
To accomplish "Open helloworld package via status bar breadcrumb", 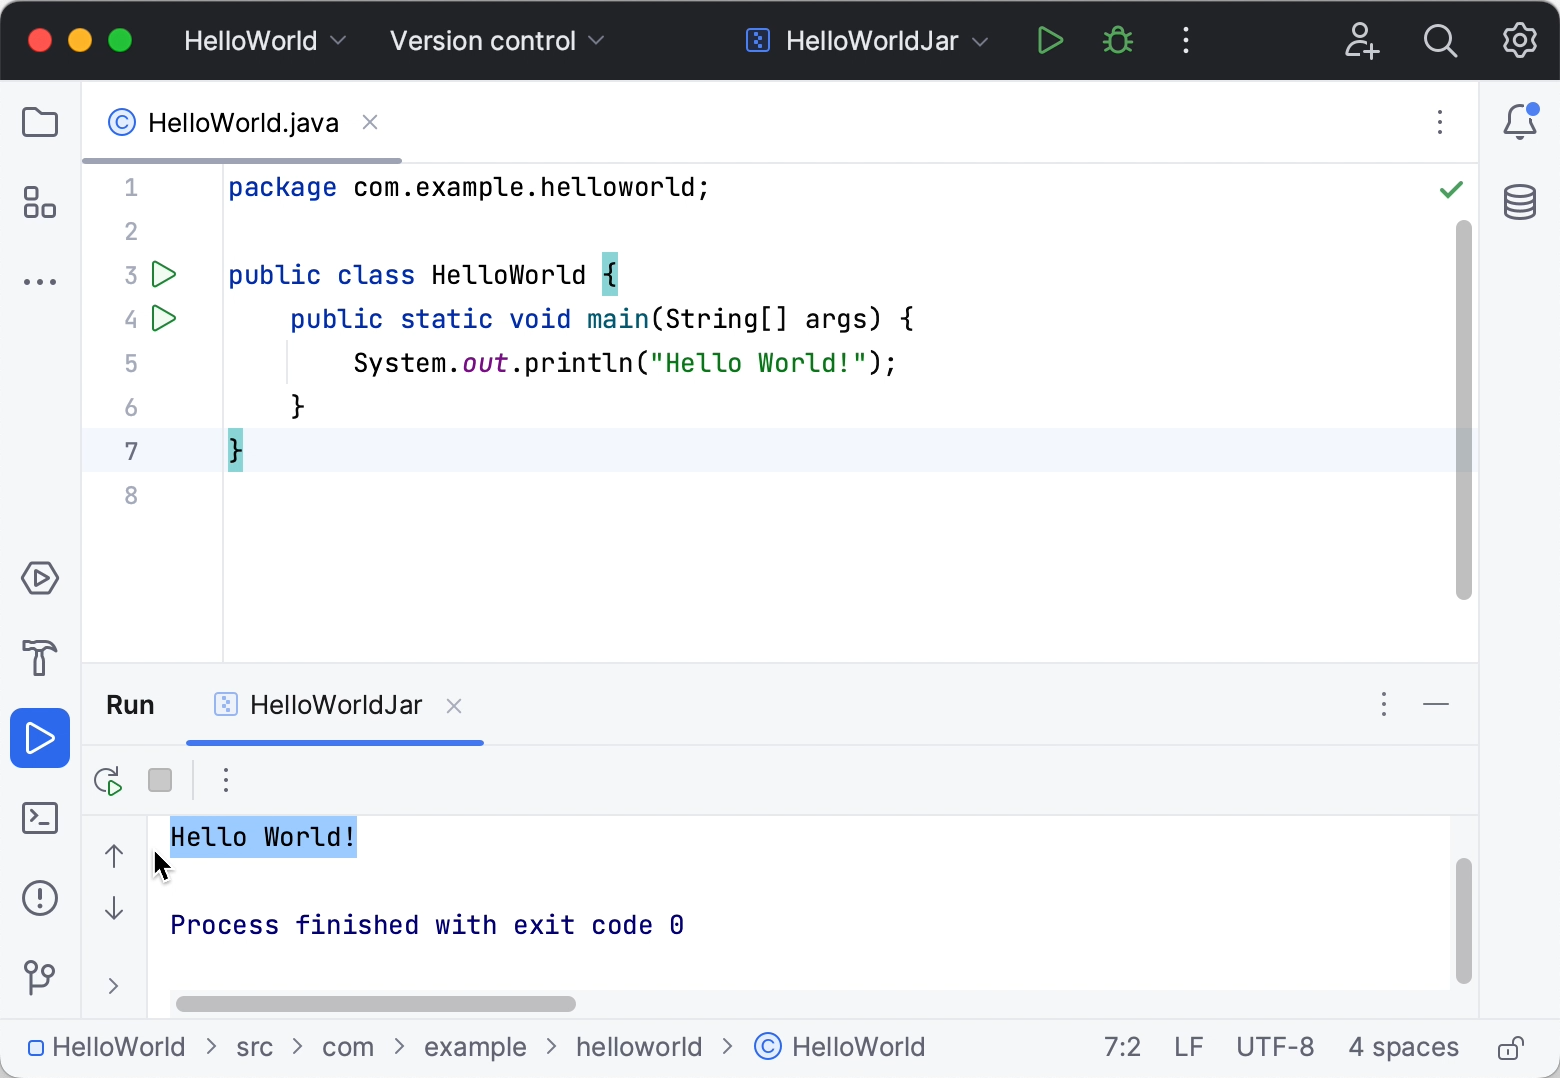I will (x=638, y=1047).
